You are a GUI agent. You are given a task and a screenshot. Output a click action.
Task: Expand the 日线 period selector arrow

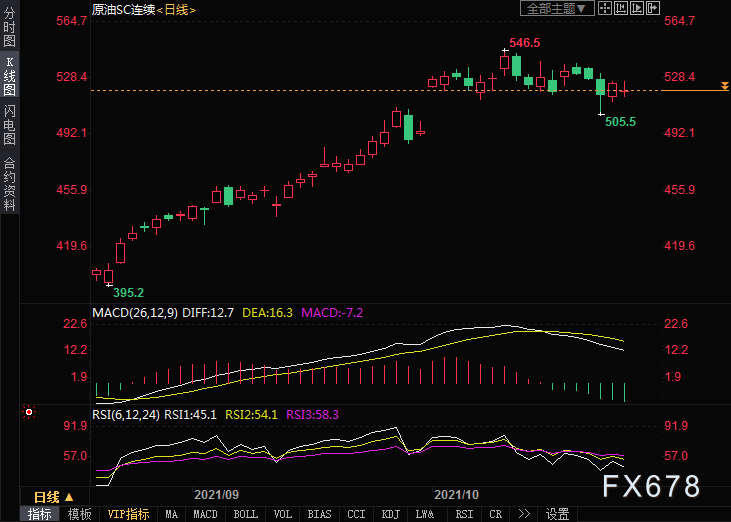point(69,497)
